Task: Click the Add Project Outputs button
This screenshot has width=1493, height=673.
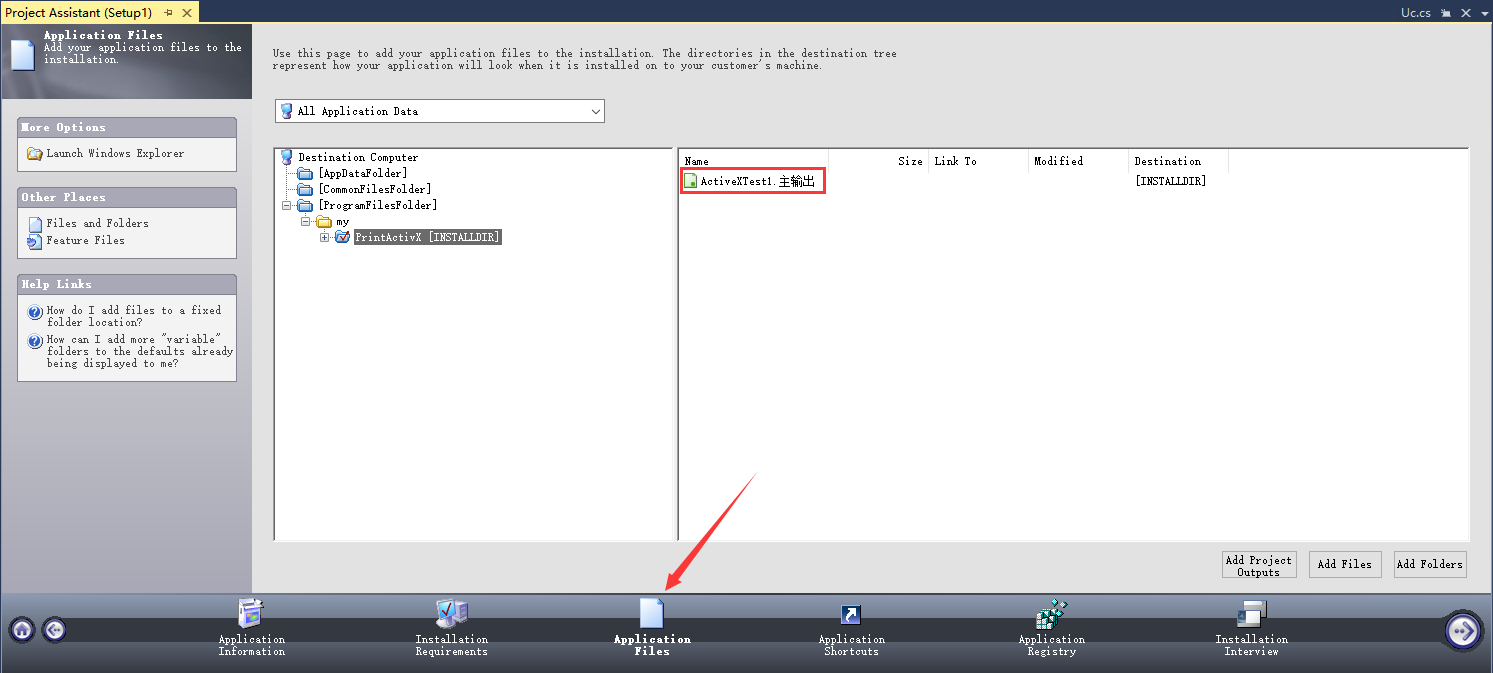Action: [x=1259, y=564]
